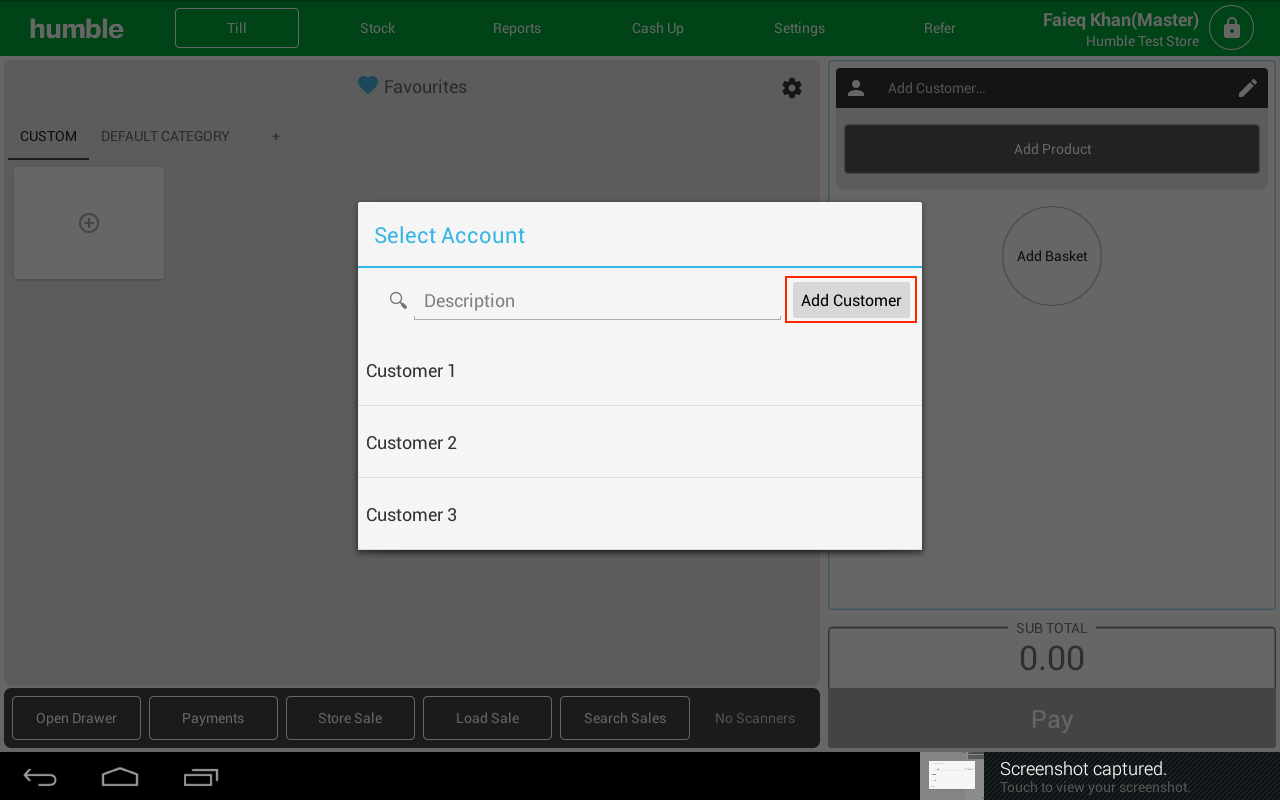Viewport: 1280px width, 800px height.
Task: Tap the recent apps button
Action: pos(201,777)
